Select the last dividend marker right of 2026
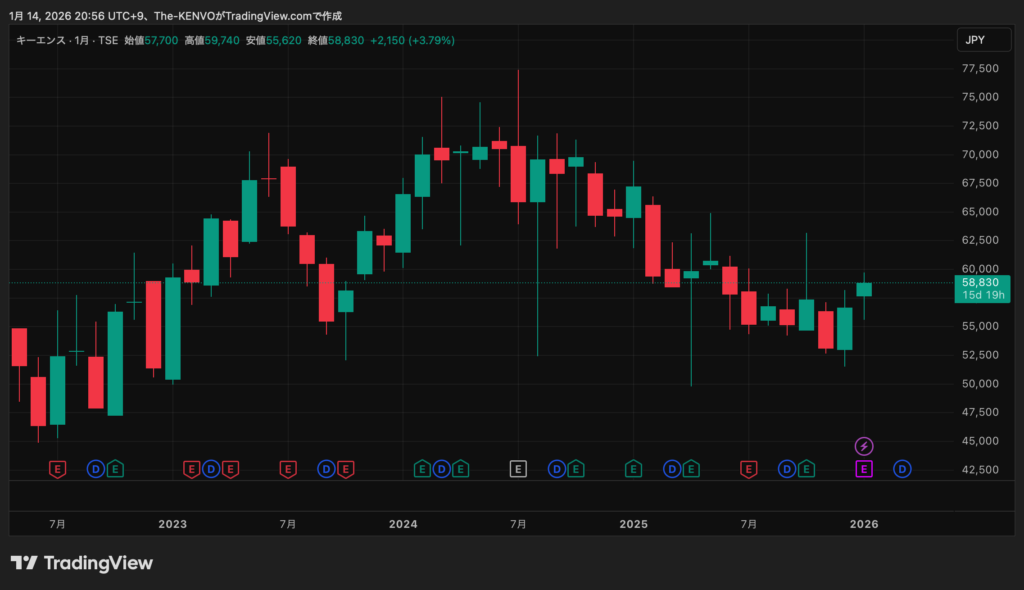Image resolution: width=1024 pixels, height=590 pixels. tap(902, 468)
